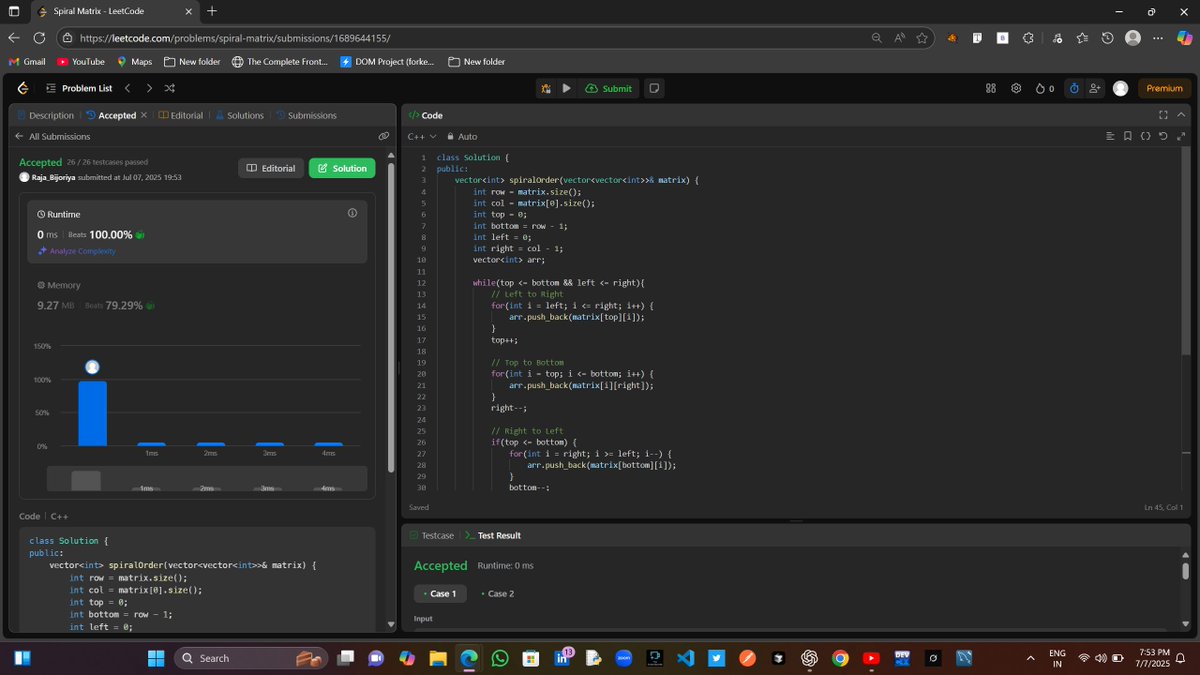Image resolution: width=1200 pixels, height=675 pixels.
Task: Click the taskbar Search box
Action: 250,658
